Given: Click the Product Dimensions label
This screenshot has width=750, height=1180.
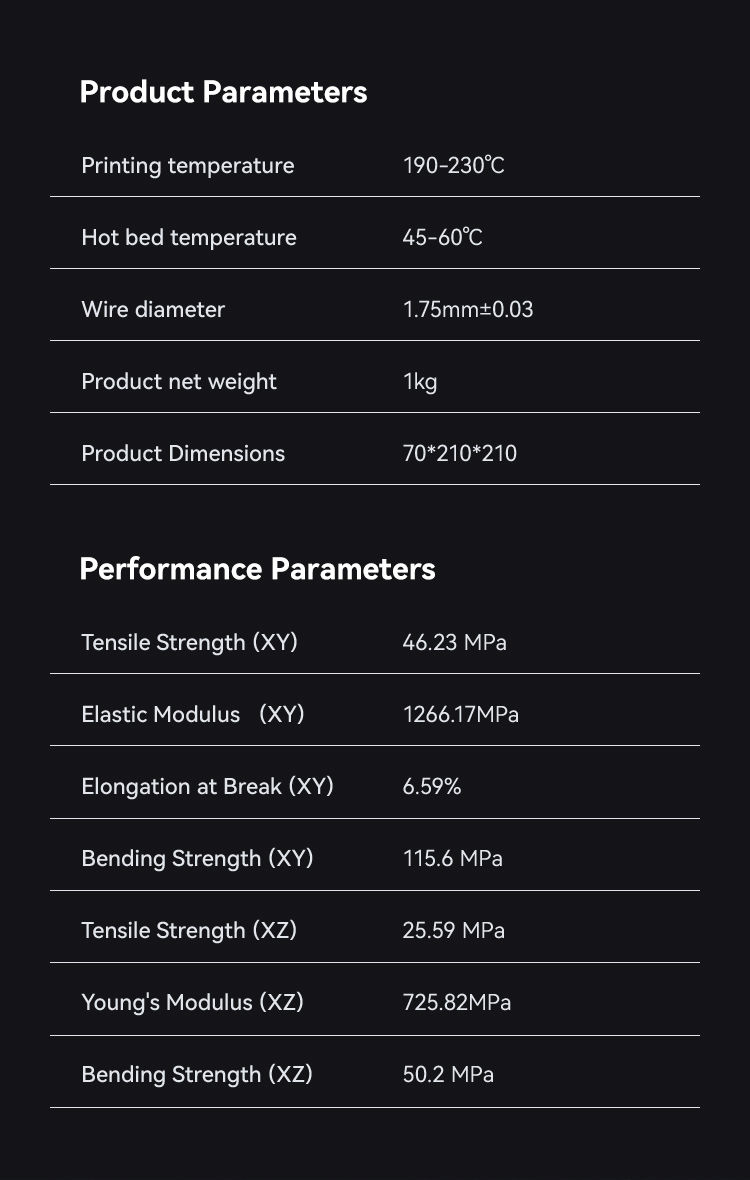Looking at the screenshot, I should (x=183, y=454).
